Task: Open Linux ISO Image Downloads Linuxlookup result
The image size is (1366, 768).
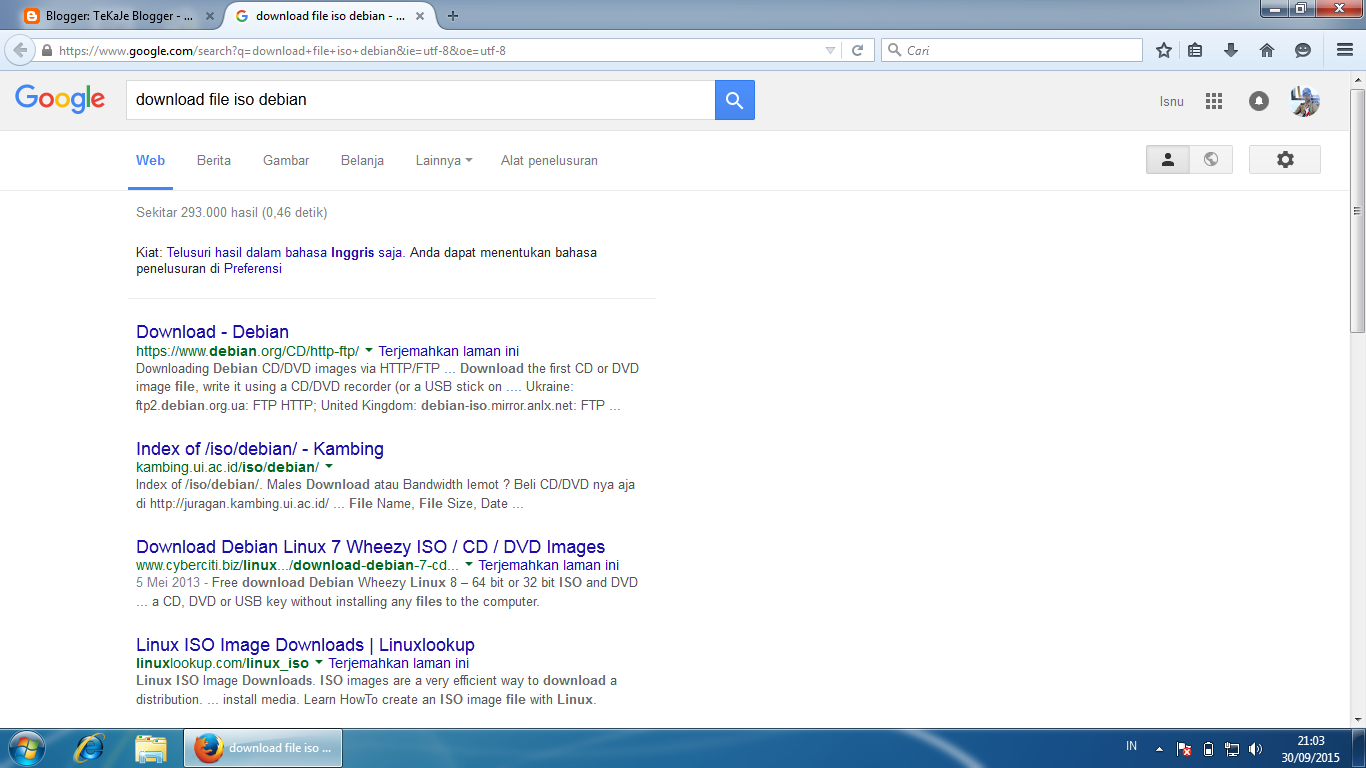Action: click(x=305, y=645)
